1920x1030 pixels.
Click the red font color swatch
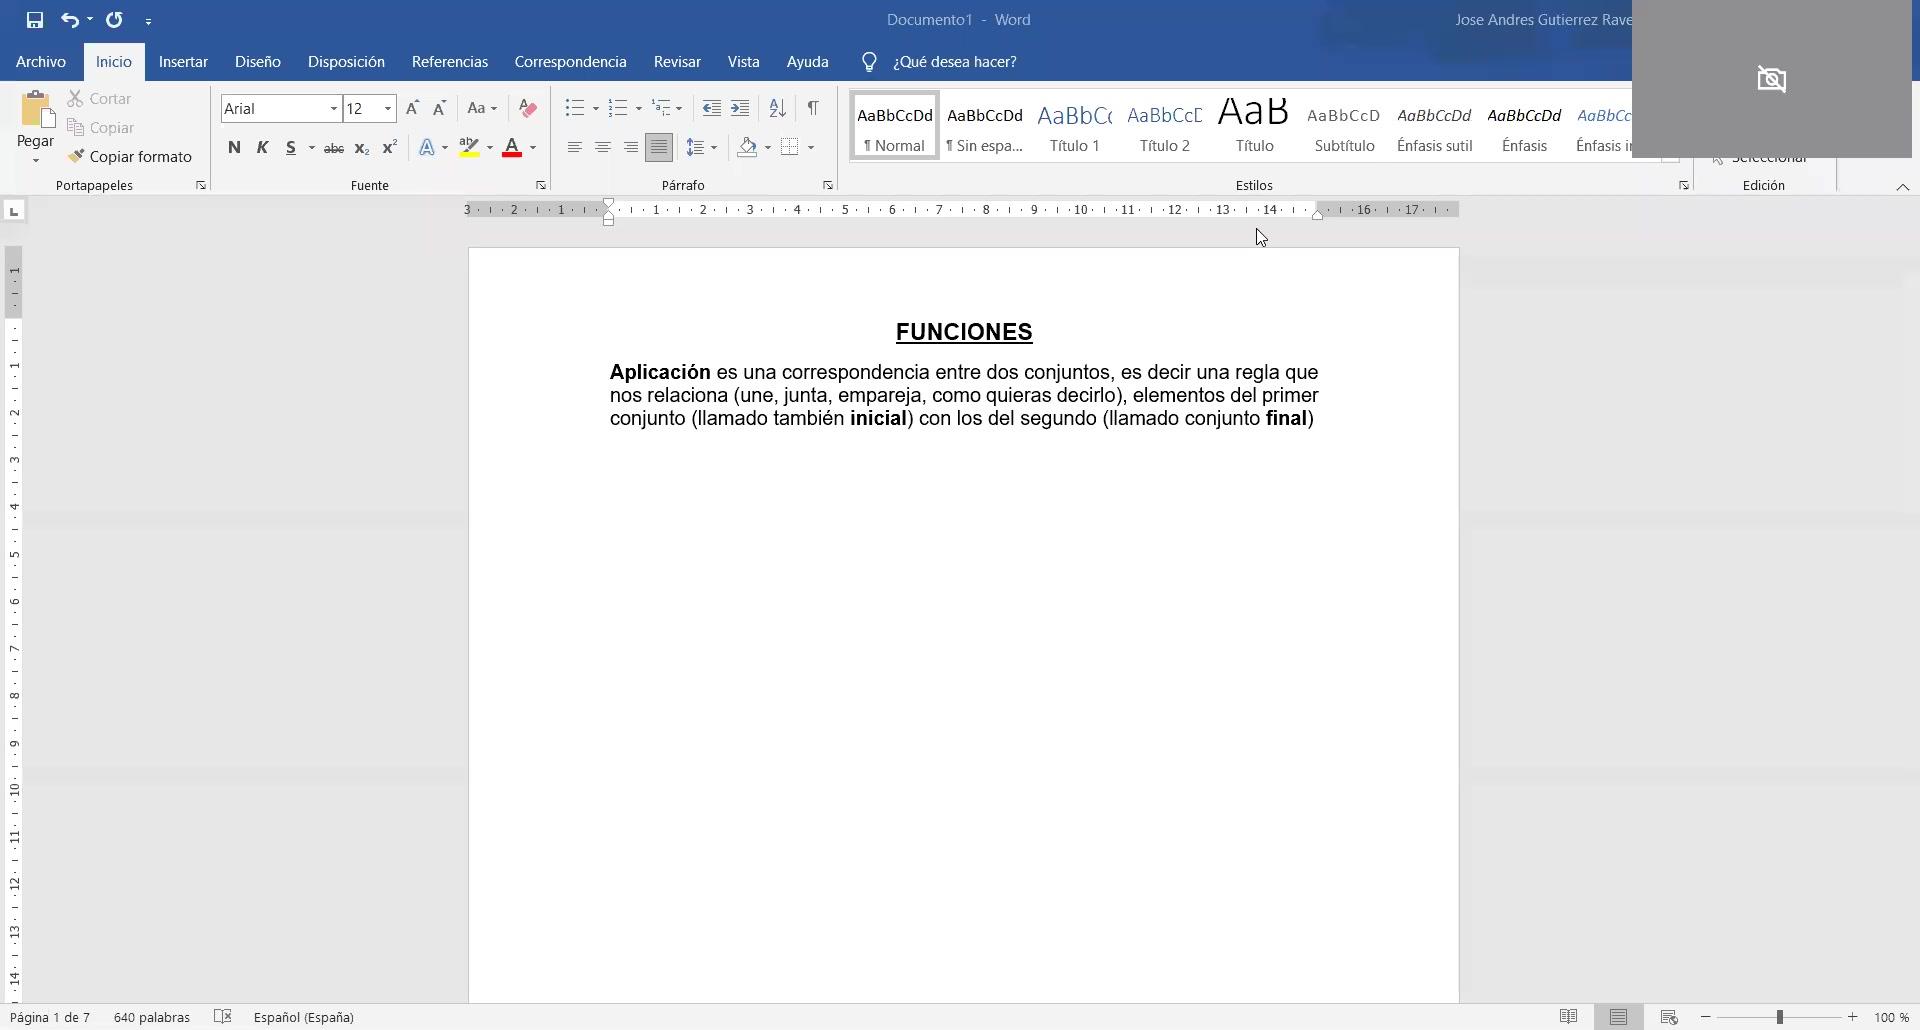(x=512, y=148)
